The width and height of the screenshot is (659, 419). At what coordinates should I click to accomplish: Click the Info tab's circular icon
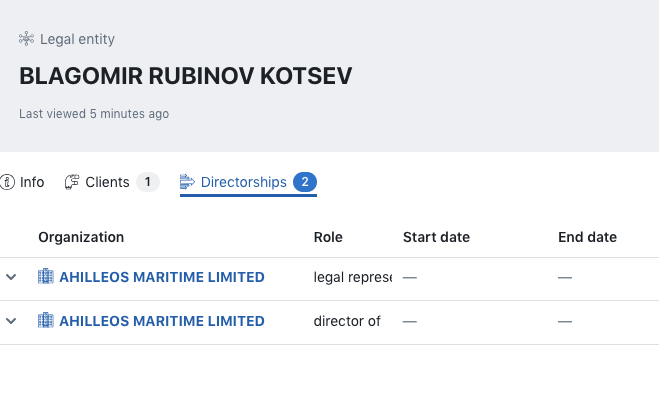pos(8,182)
